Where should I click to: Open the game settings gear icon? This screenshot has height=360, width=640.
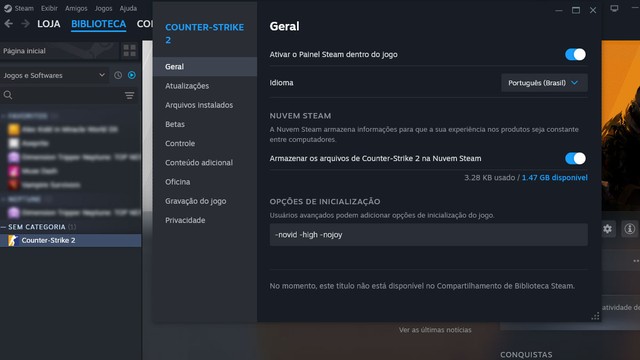click(x=607, y=229)
